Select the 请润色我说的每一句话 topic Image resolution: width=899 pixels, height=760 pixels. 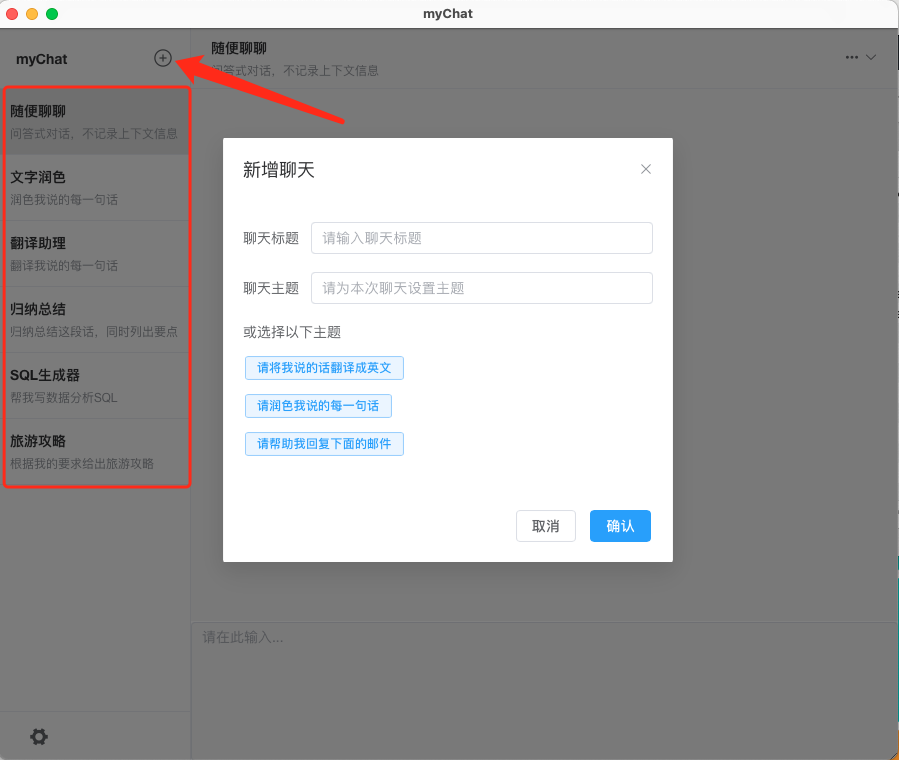(318, 405)
